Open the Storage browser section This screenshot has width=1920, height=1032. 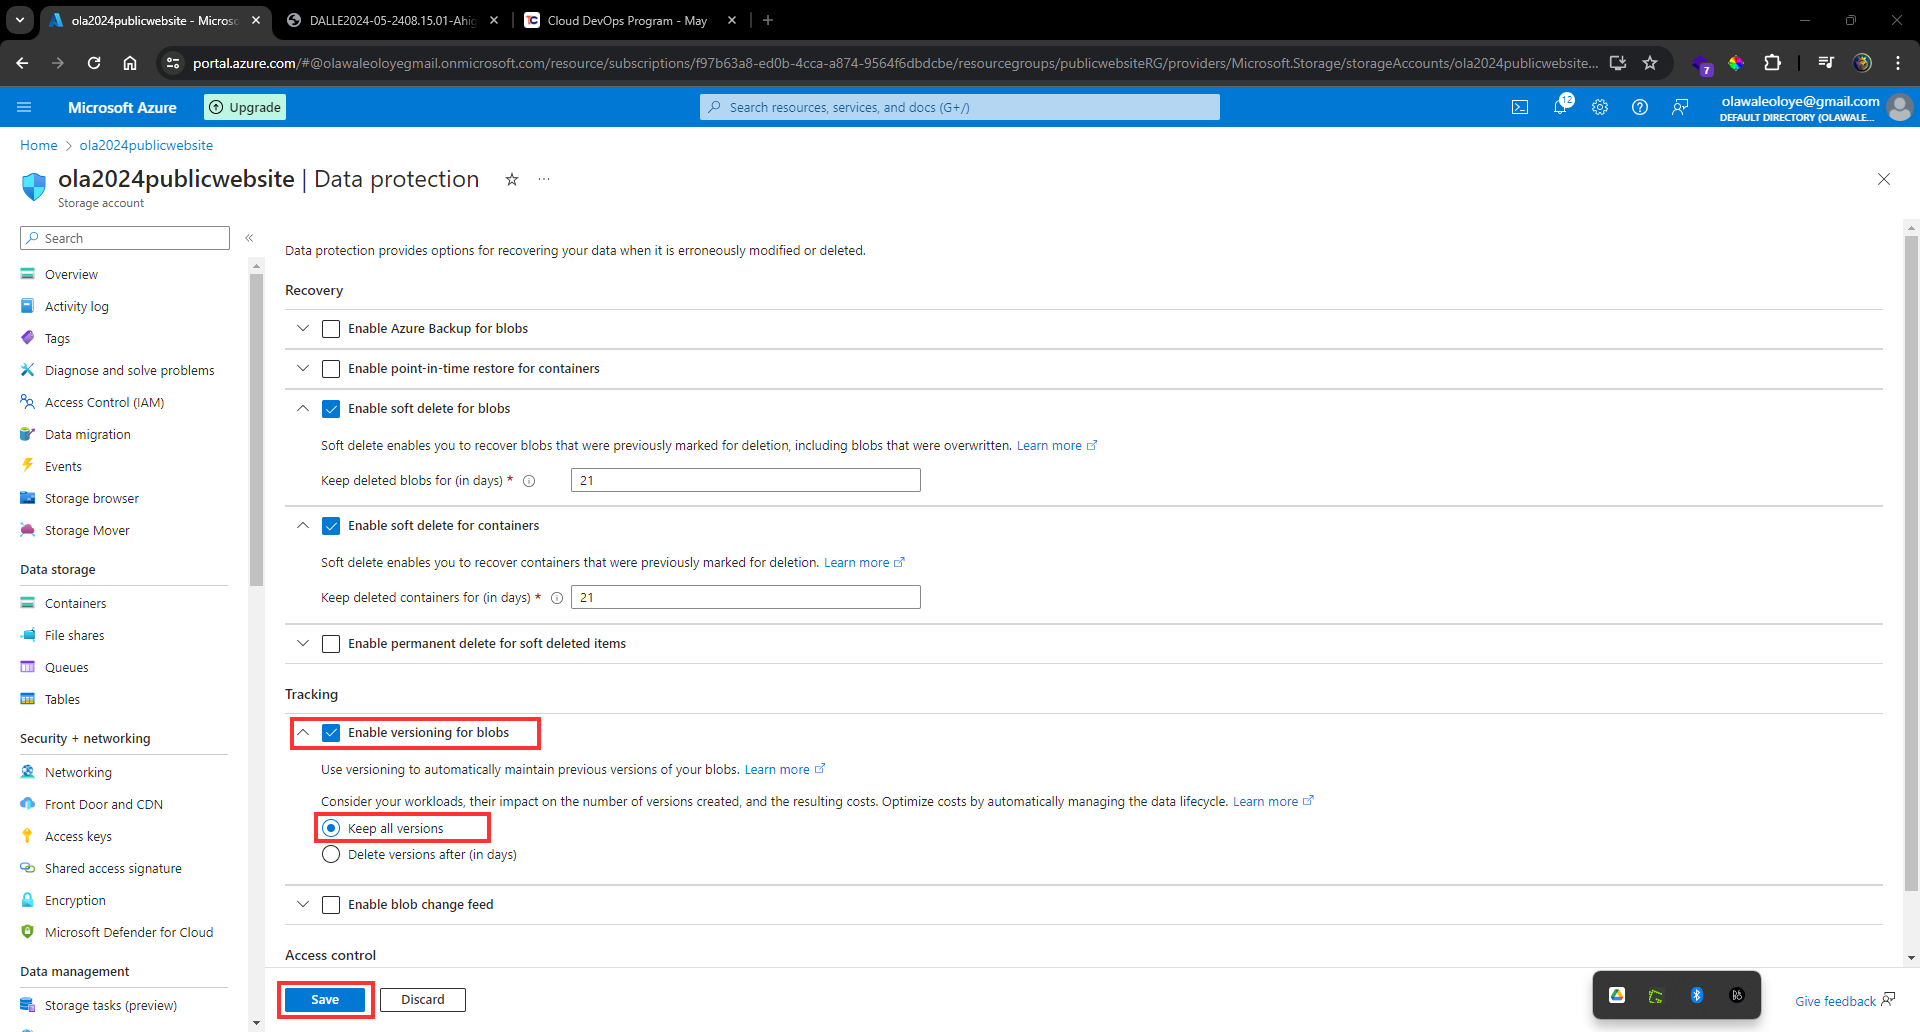coord(91,497)
